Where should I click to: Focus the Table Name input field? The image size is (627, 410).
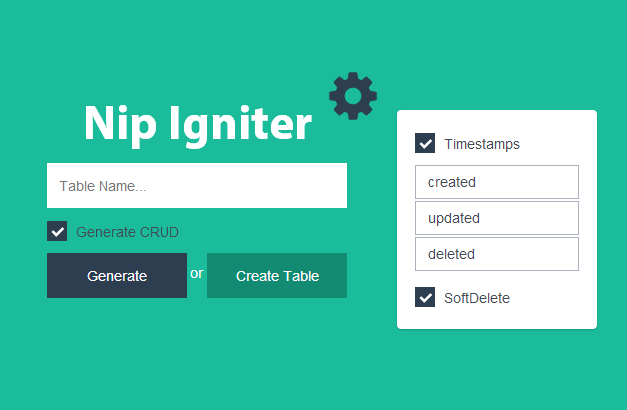point(197,186)
